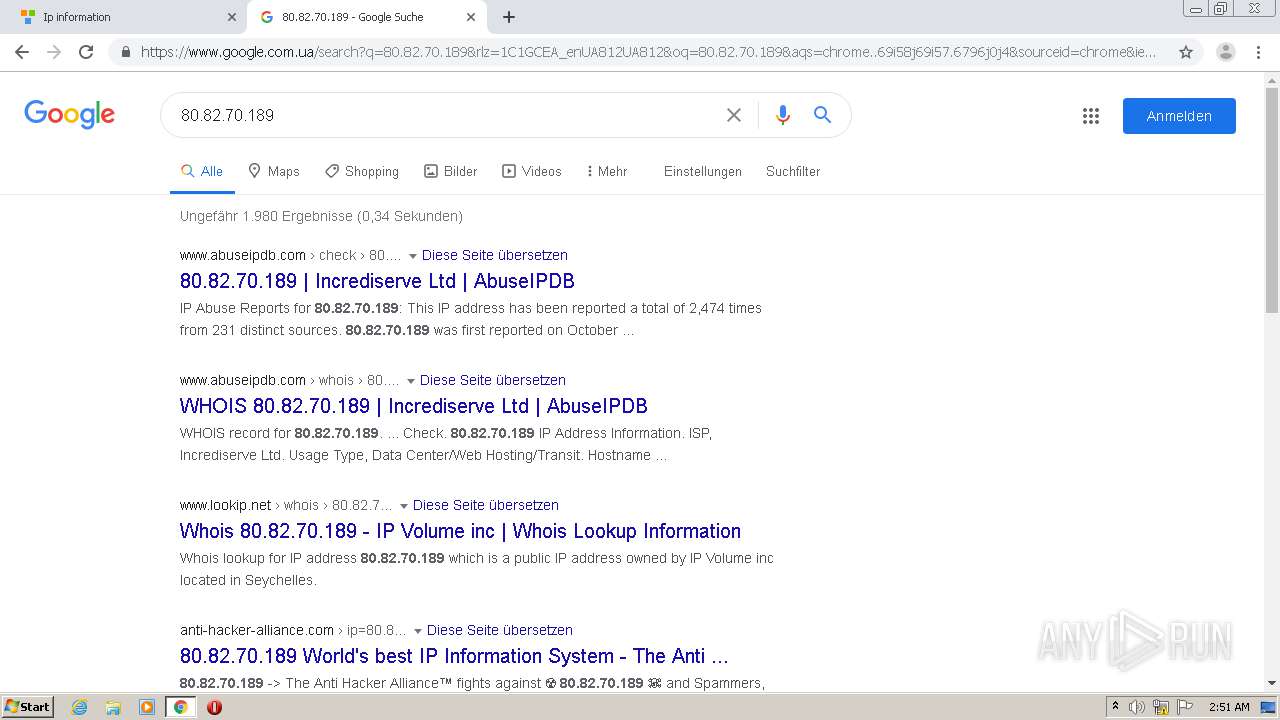Screen dimensions: 1280x720
Task: Open the media player taskbar icon
Action: pos(147,707)
